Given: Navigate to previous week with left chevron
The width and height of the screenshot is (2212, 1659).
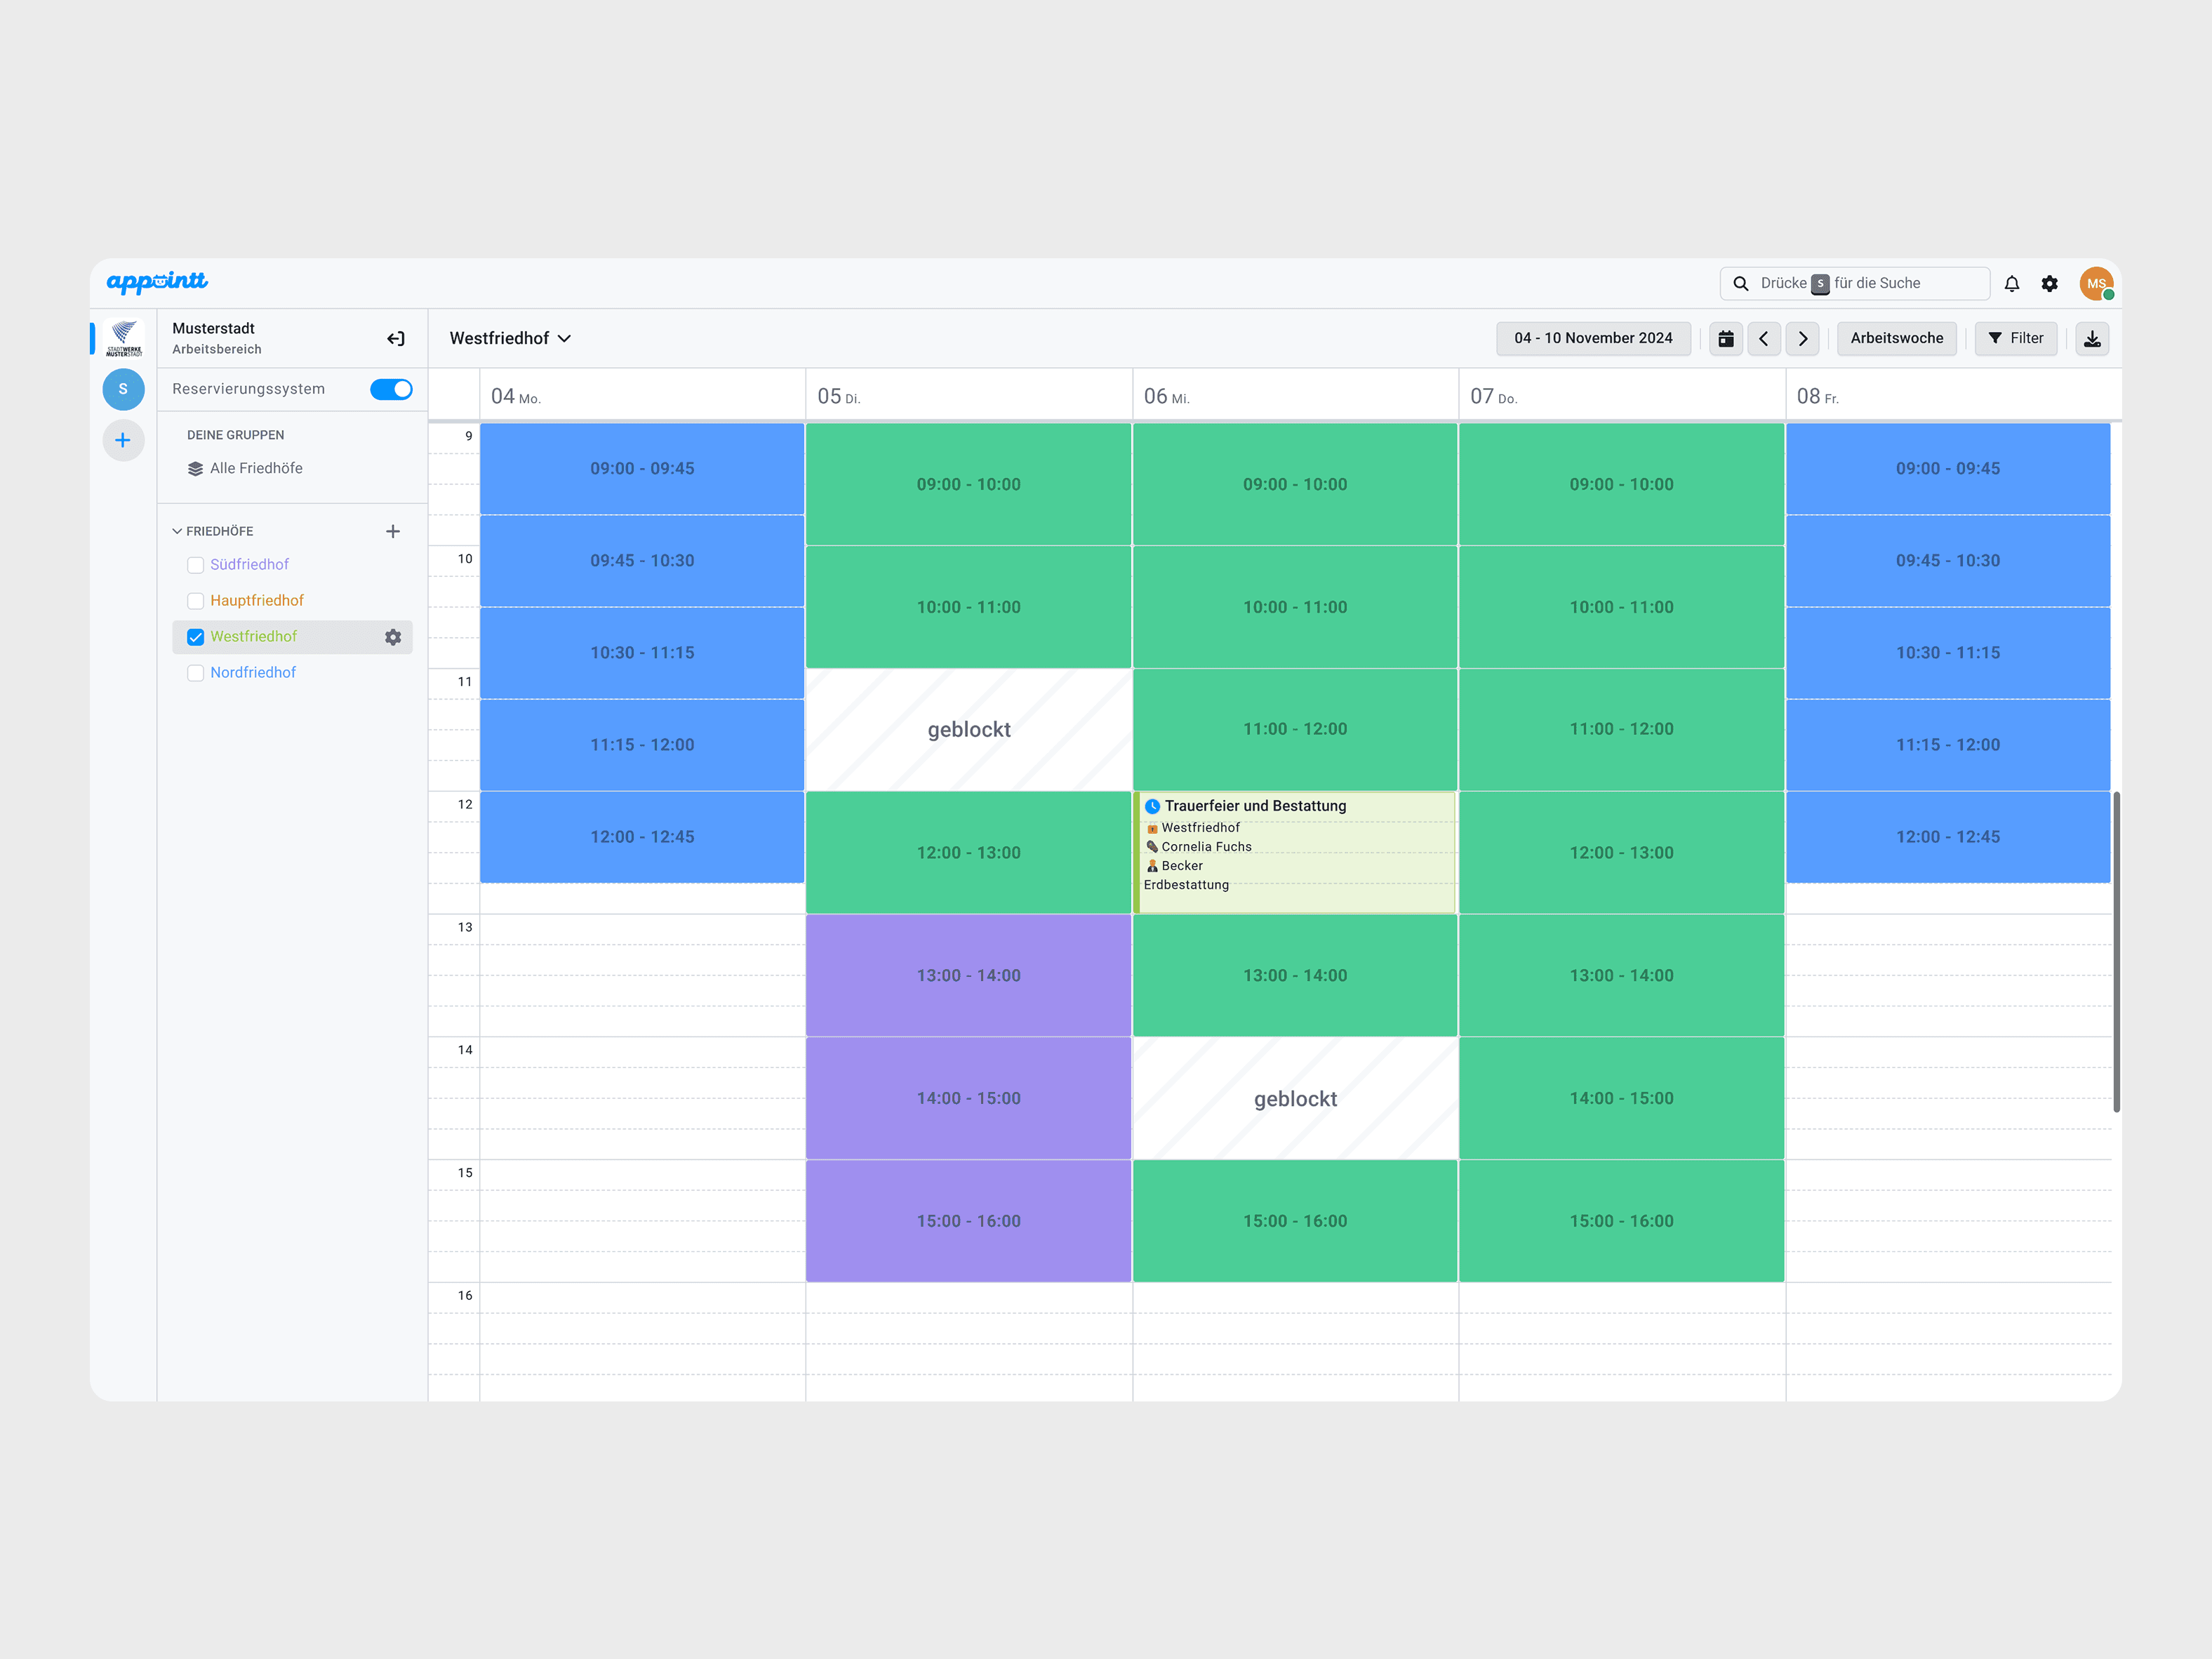Looking at the screenshot, I should 1764,338.
